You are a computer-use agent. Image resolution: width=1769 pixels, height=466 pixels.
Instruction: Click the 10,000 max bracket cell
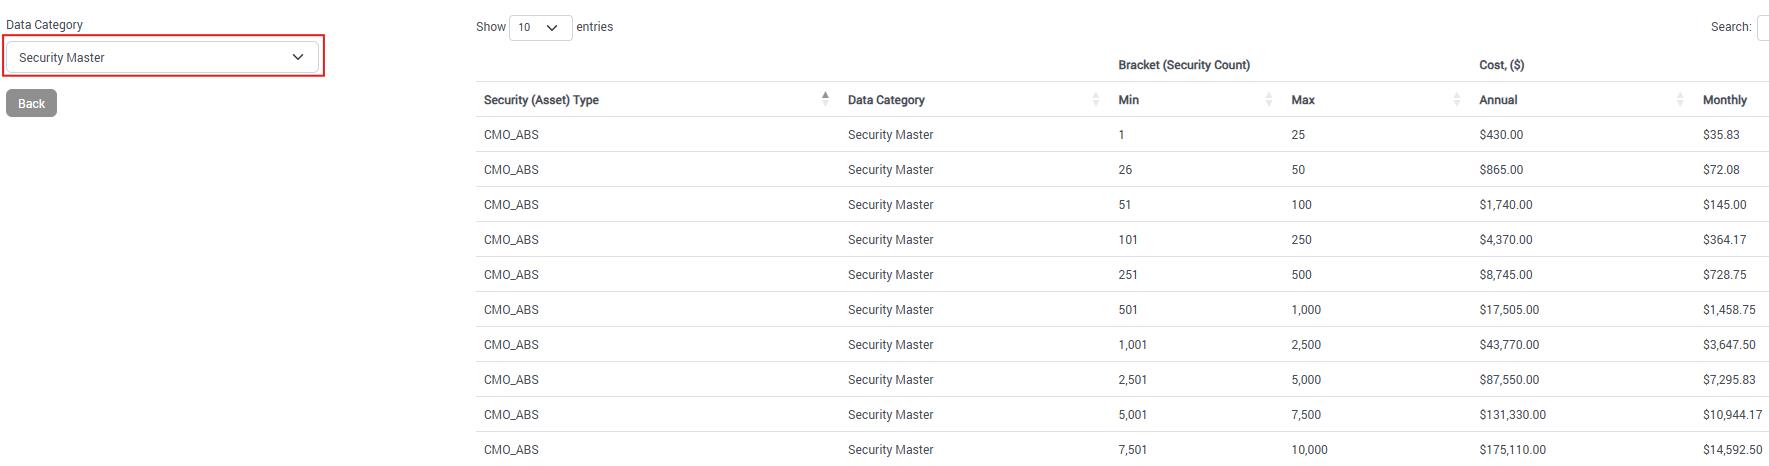point(1309,450)
